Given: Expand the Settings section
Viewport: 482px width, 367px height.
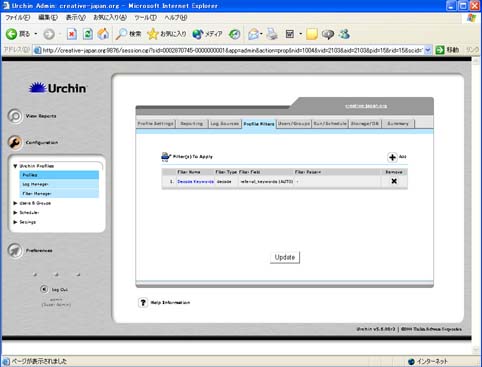Looking at the screenshot, I should click(x=15, y=222).
